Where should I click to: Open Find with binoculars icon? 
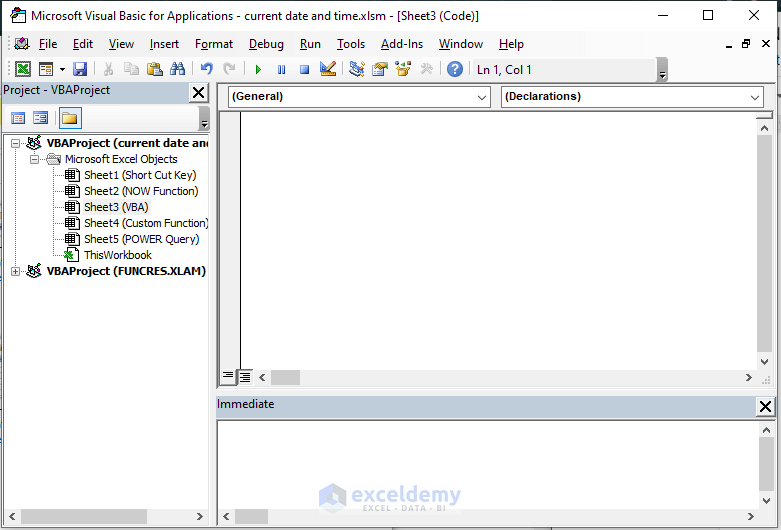(177, 69)
